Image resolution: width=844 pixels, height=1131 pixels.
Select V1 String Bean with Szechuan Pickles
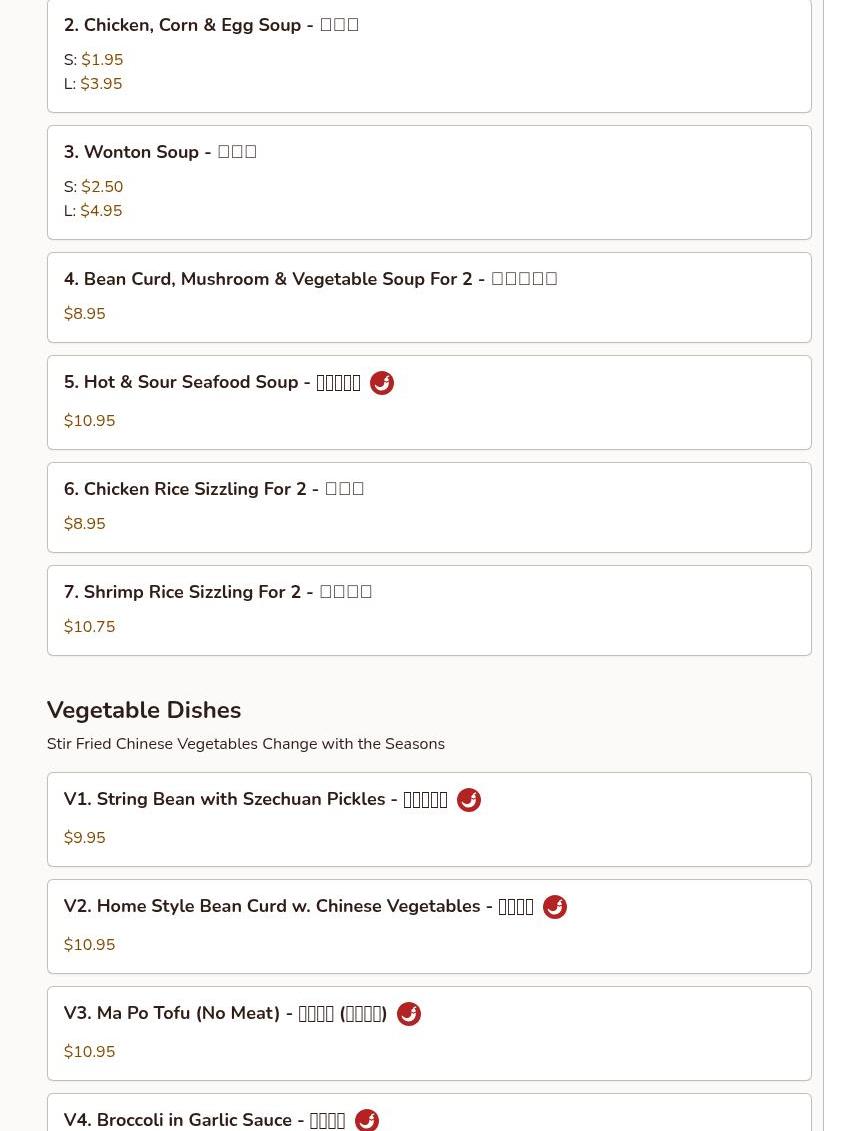[429, 819]
